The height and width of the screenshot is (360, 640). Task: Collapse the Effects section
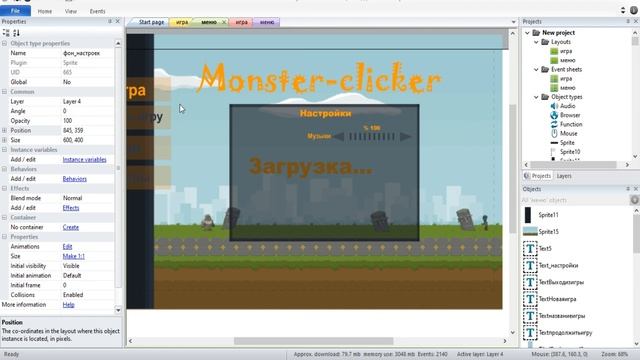(4, 189)
